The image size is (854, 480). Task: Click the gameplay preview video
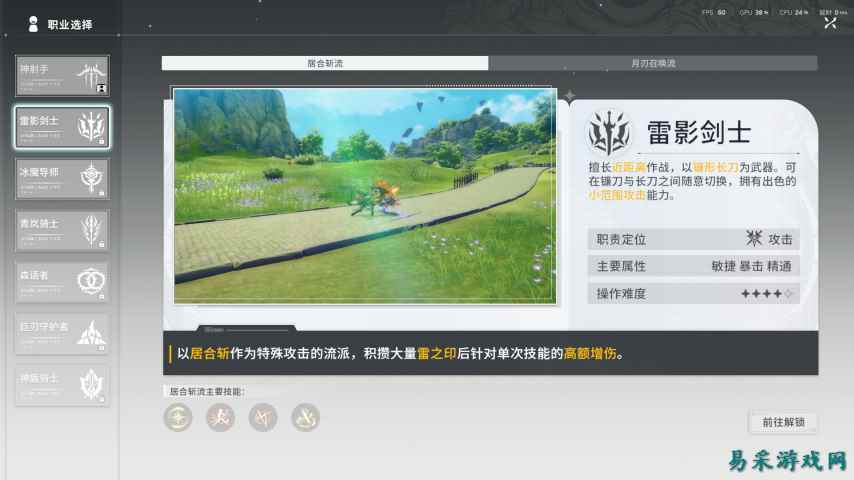coord(364,195)
